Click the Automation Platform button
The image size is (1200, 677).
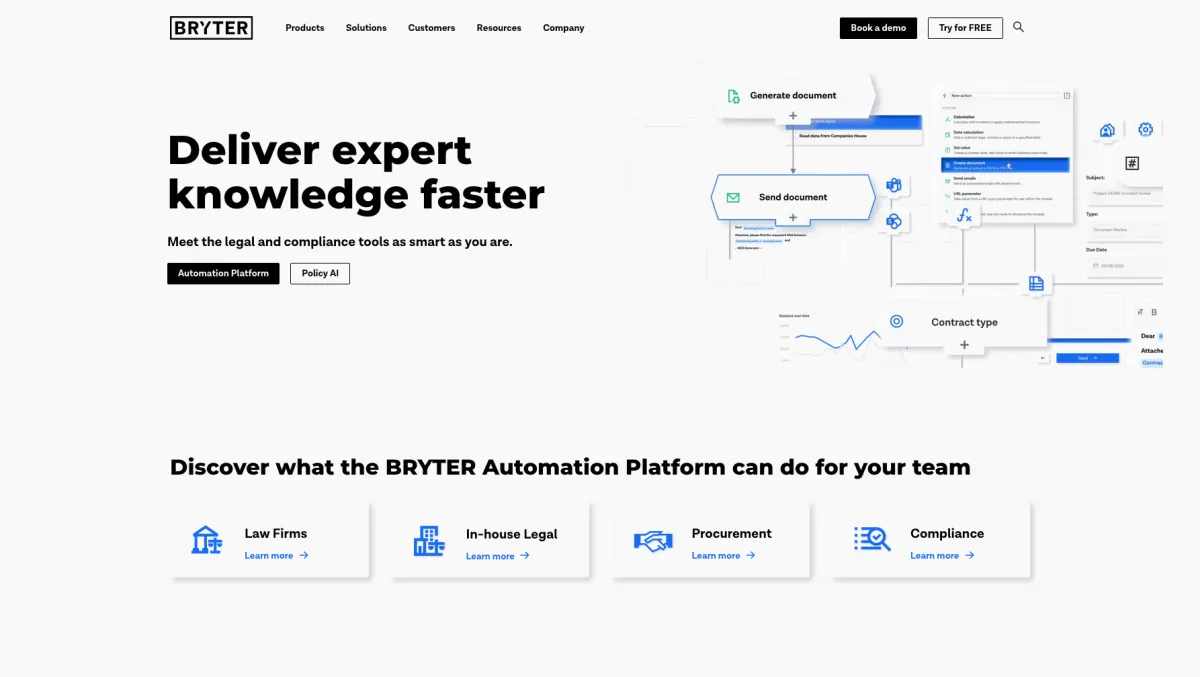click(223, 273)
